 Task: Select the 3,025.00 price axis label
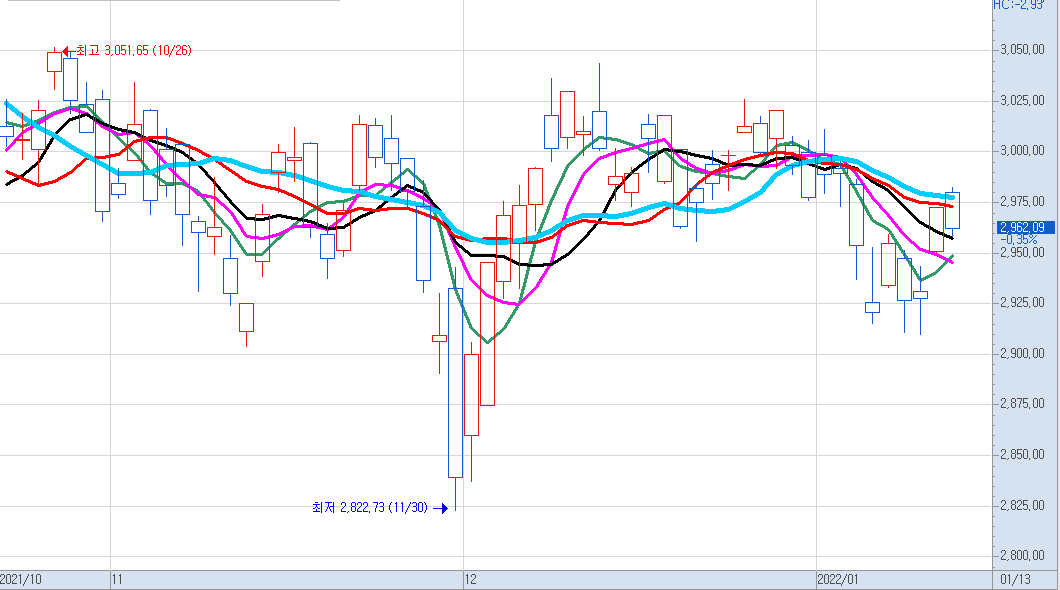[1022, 101]
